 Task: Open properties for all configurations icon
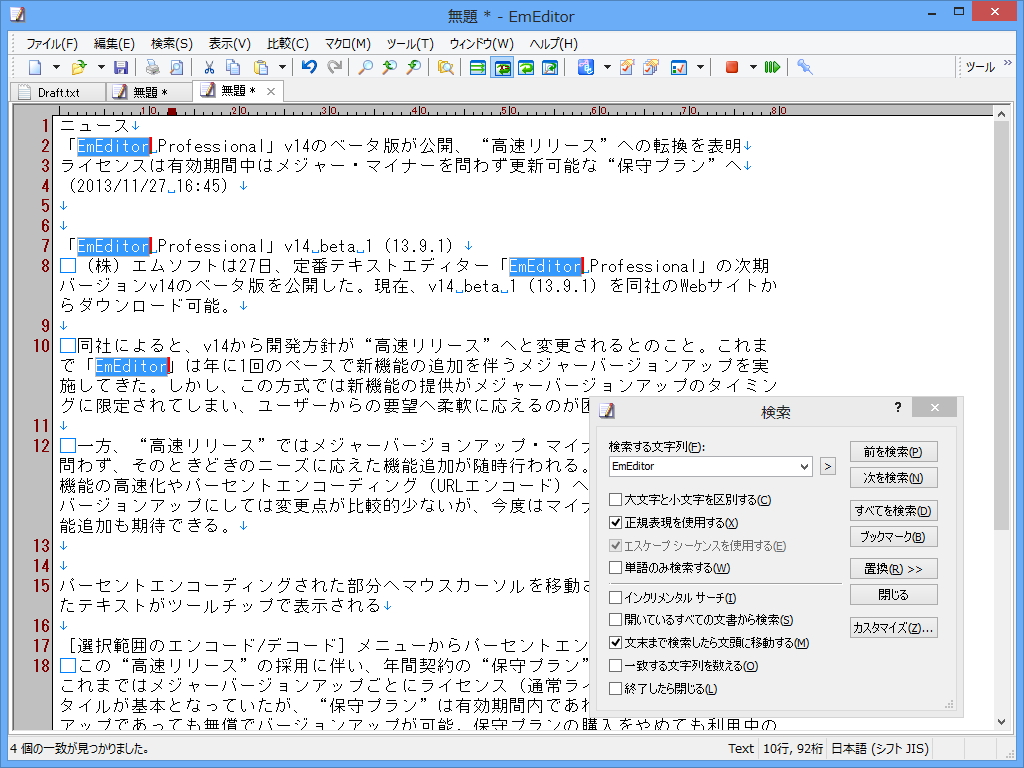click(651, 67)
